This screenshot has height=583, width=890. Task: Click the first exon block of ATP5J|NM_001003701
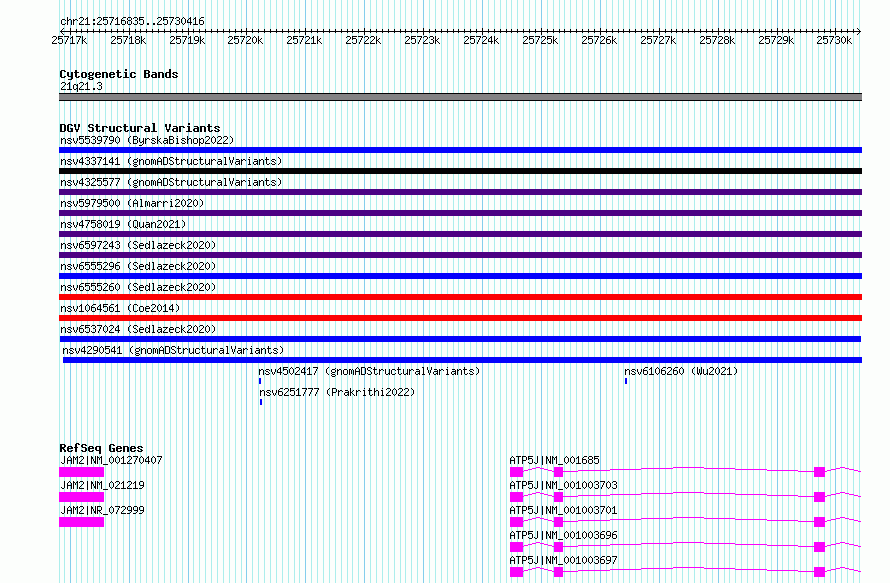click(517, 522)
